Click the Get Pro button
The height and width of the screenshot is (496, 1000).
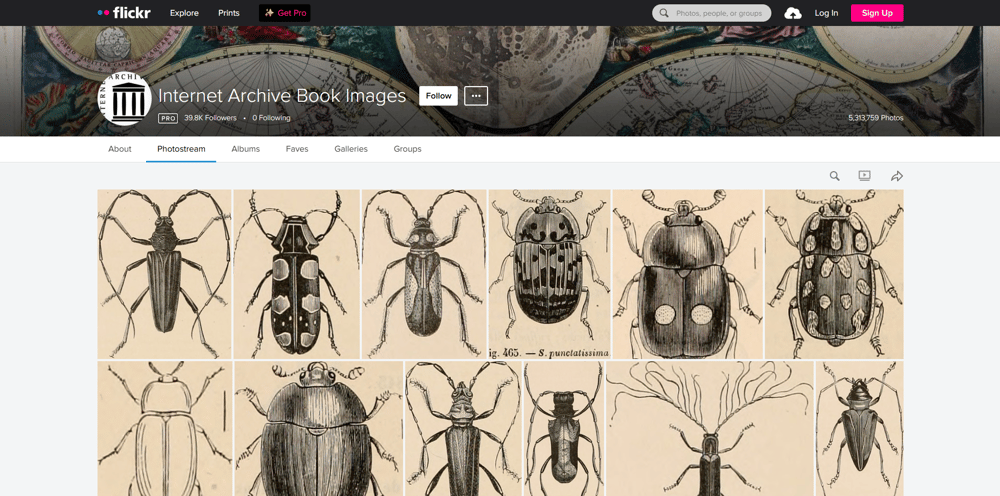284,13
